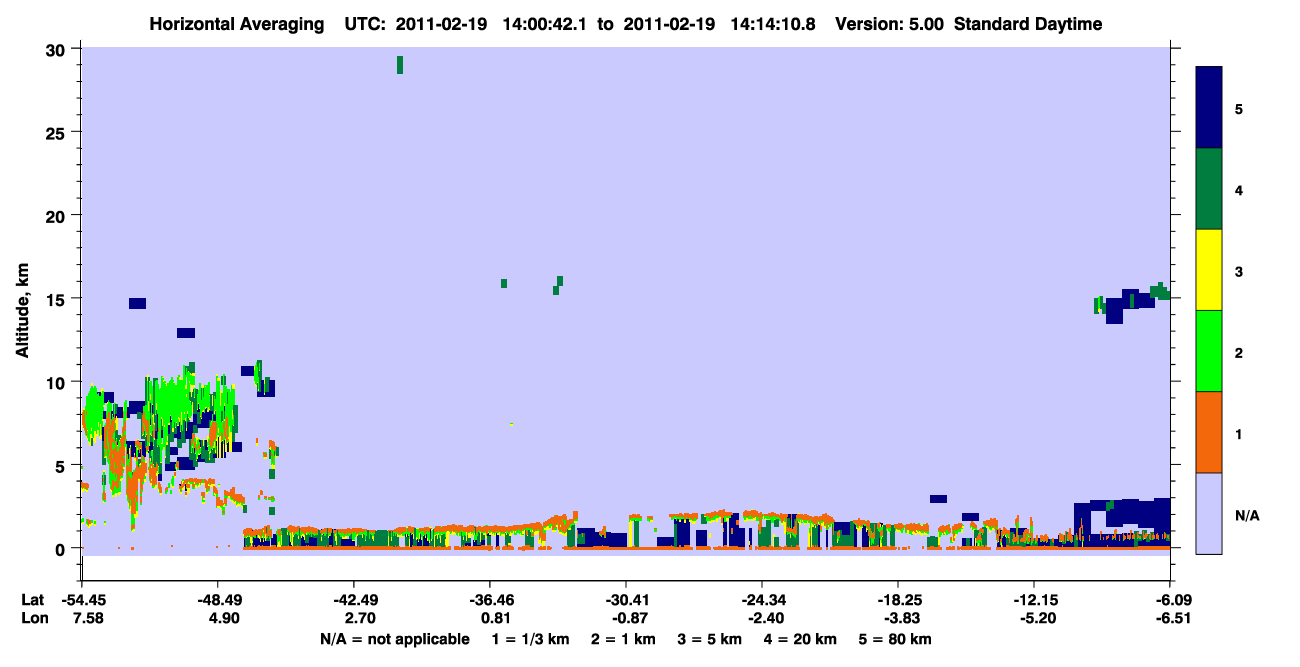Click legend text '5 = 80 km'

click(895, 639)
